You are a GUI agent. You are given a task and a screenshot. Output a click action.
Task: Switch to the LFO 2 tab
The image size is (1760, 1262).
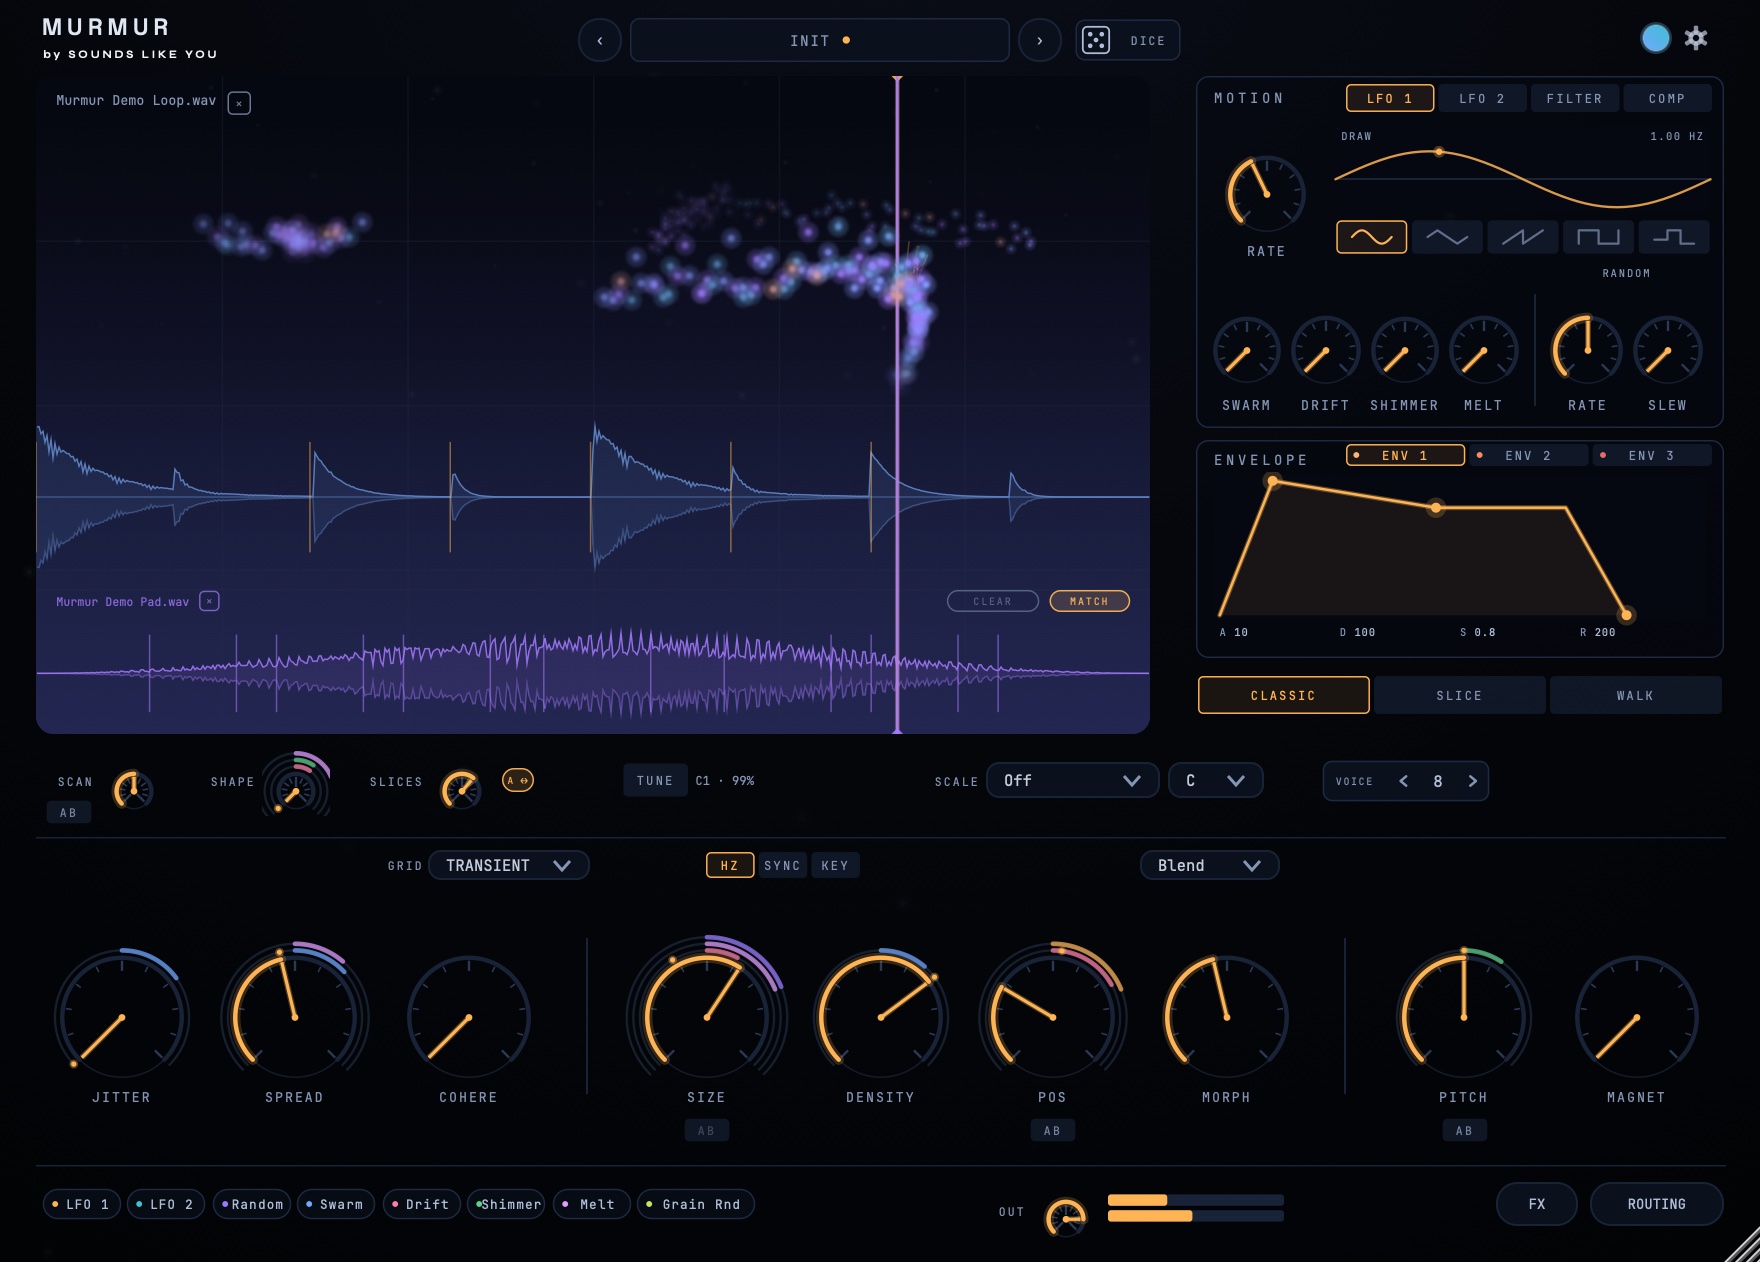pyautogui.click(x=1482, y=98)
